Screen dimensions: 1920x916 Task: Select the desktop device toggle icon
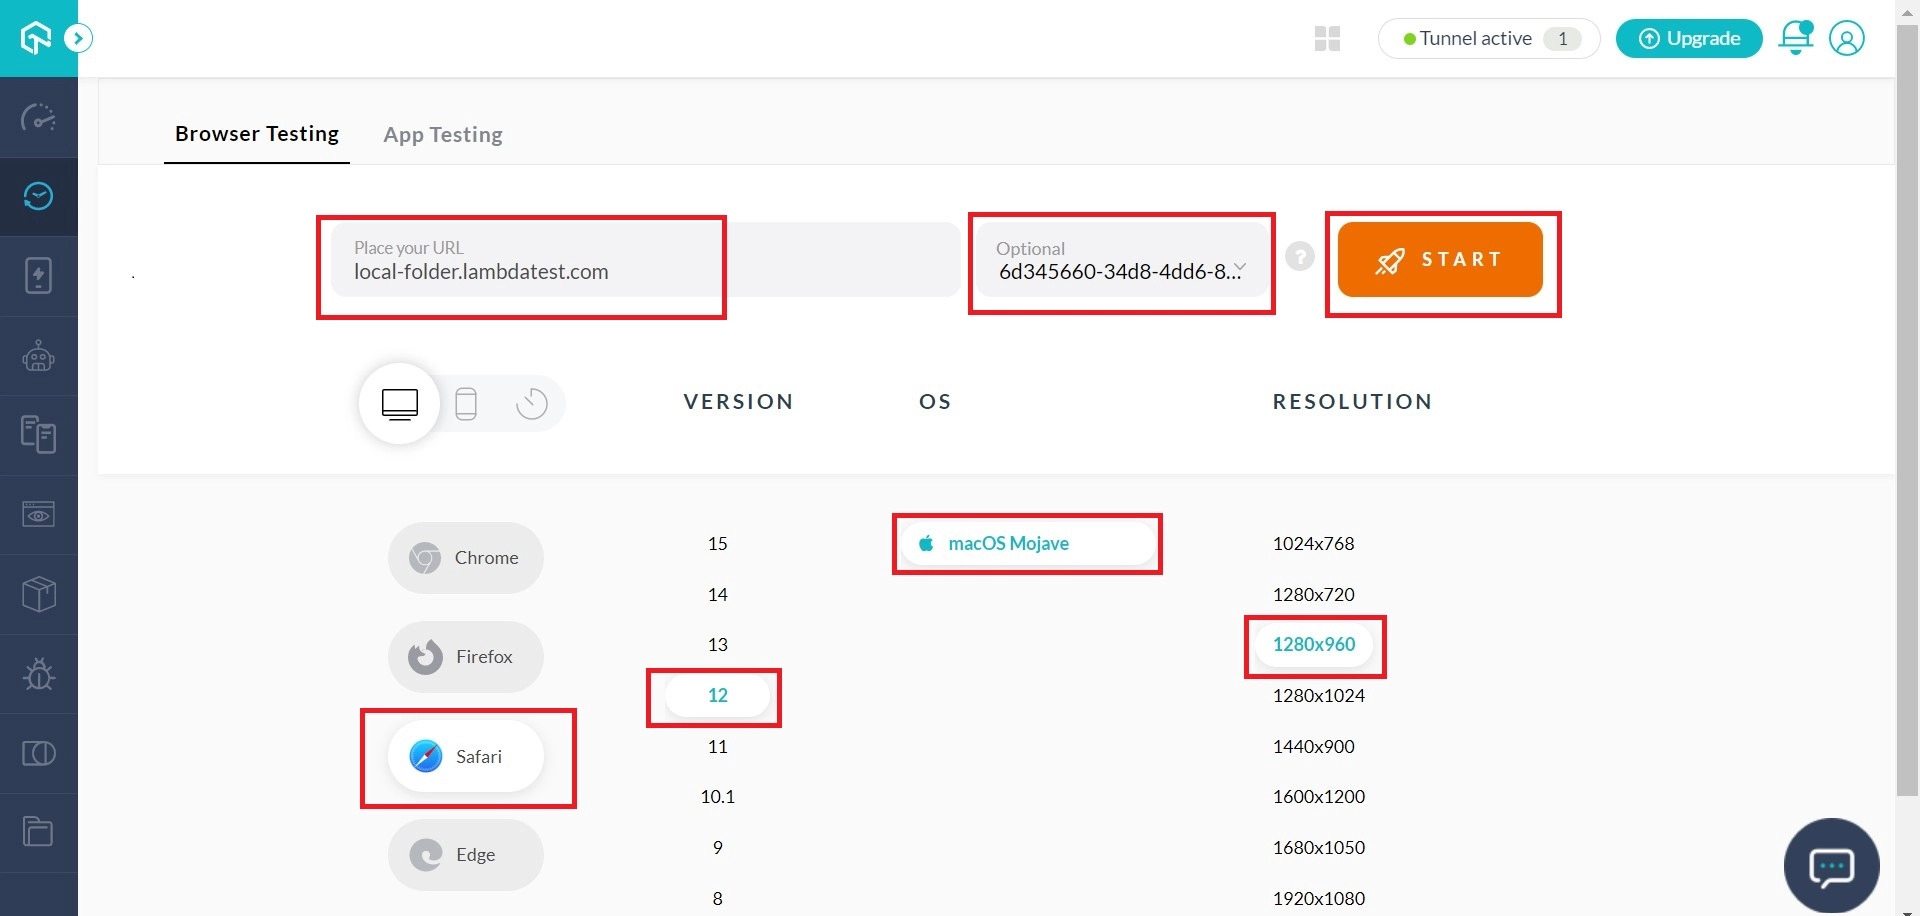point(400,404)
